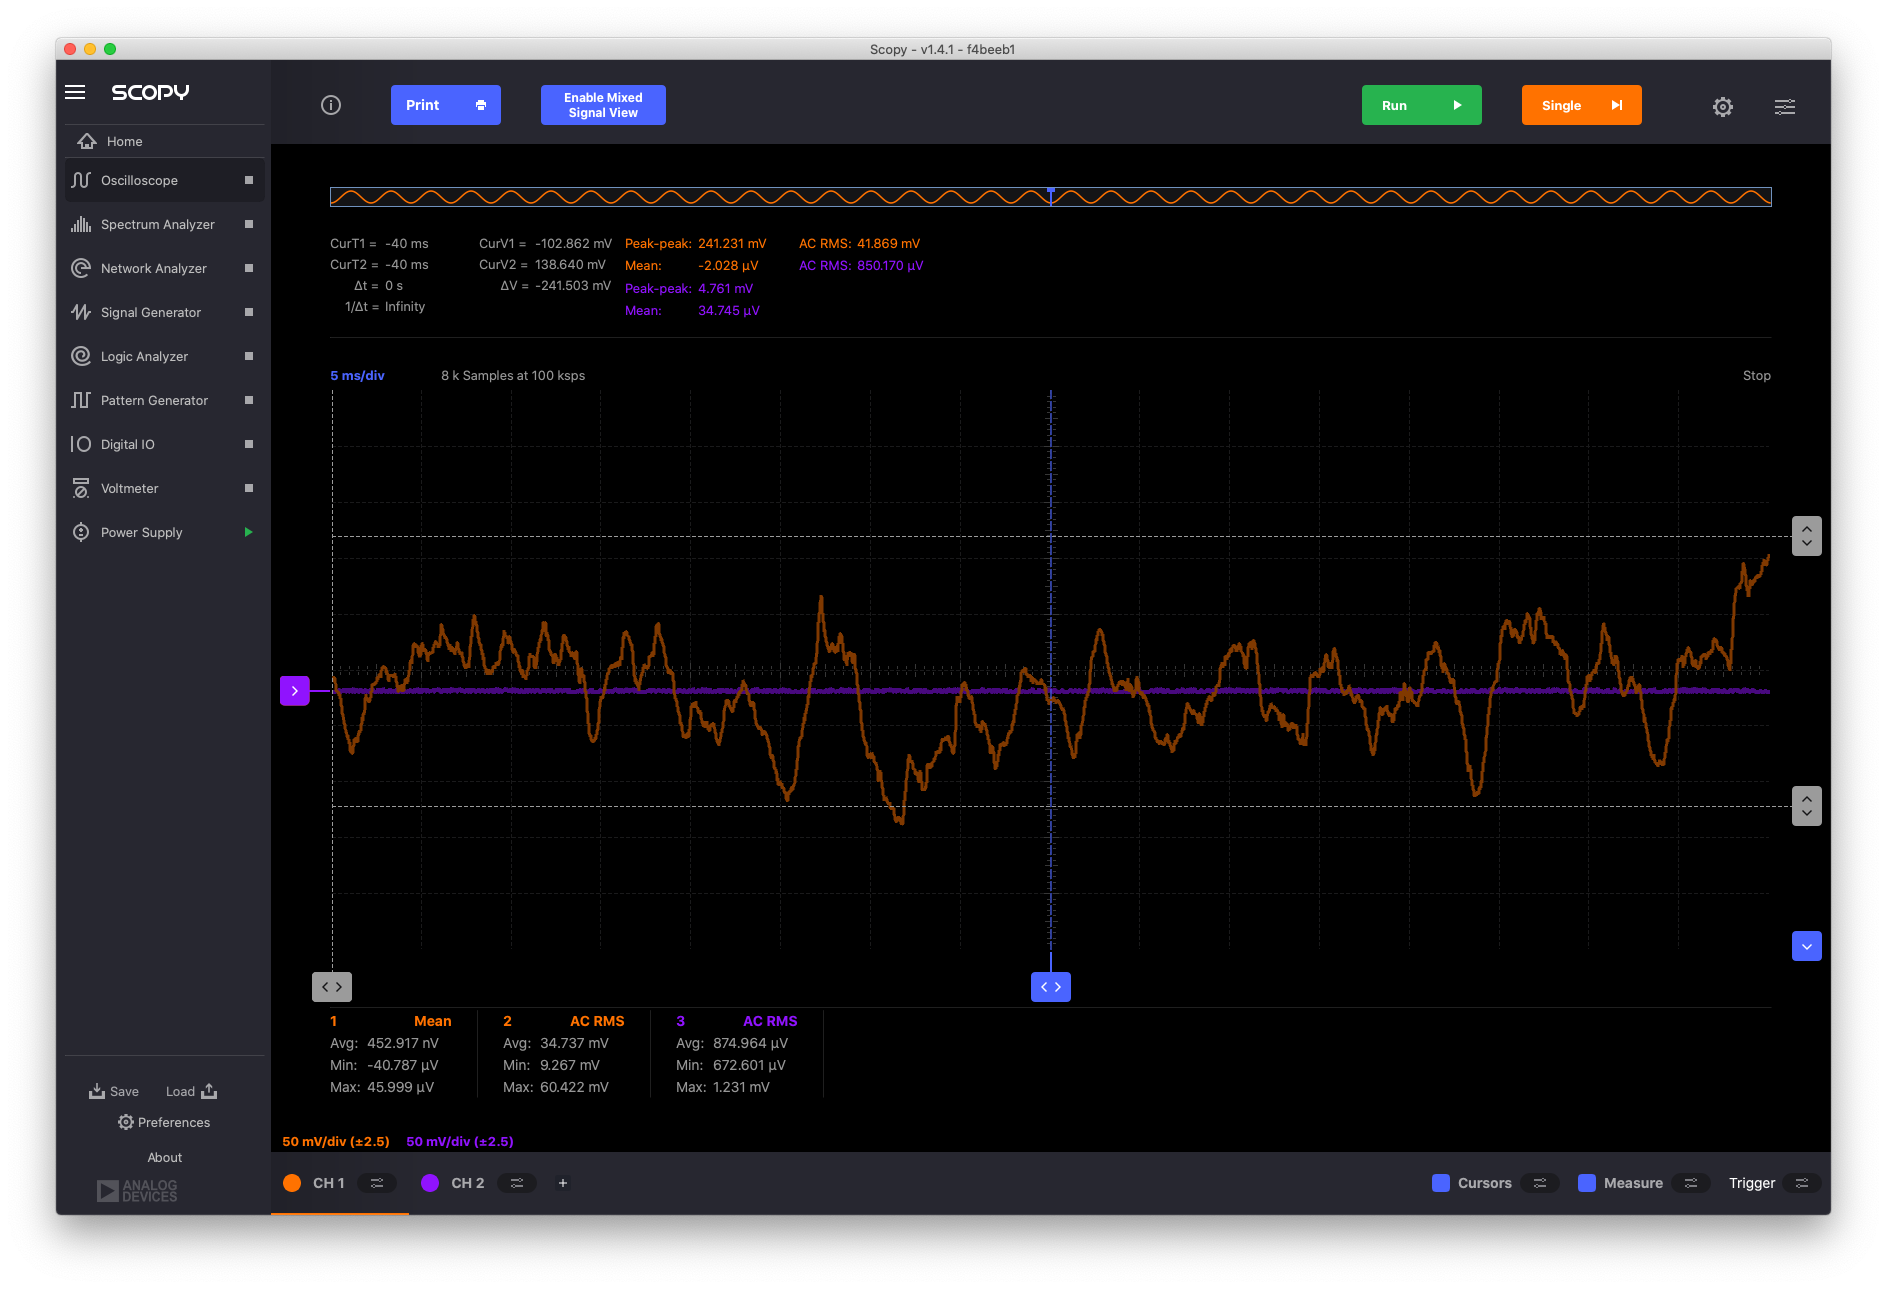Image resolution: width=1887 pixels, height=1289 pixels.
Task: Open Pattern Generator
Action: point(165,400)
